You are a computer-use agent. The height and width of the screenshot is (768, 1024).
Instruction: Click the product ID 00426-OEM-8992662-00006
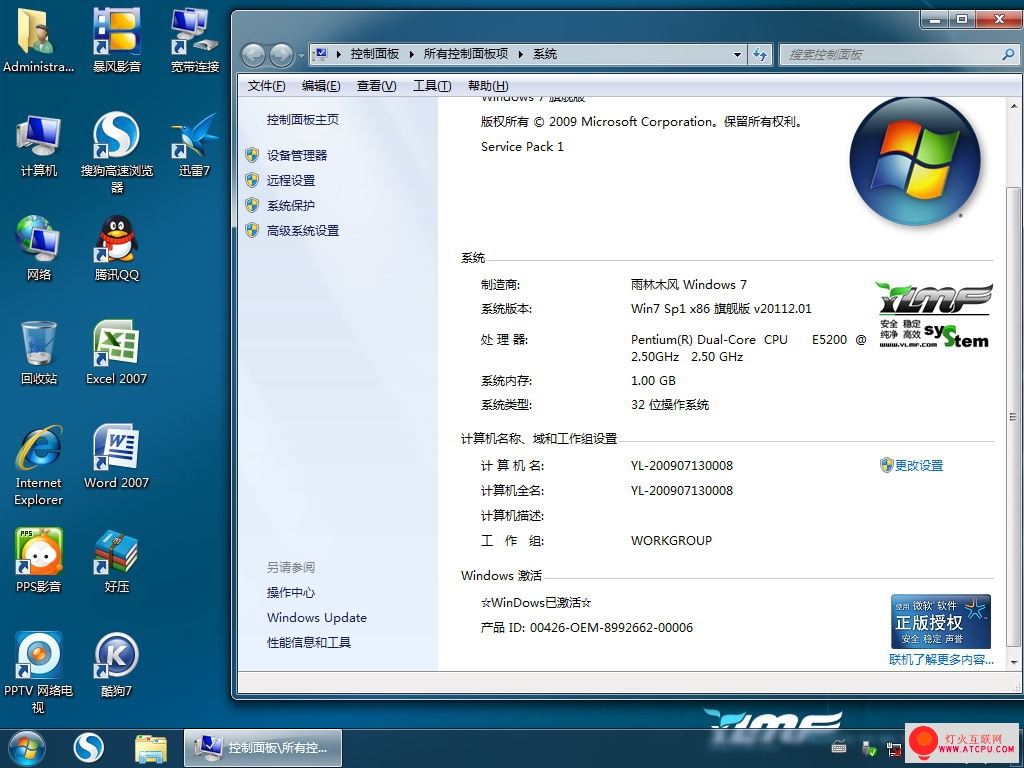click(x=611, y=628)
